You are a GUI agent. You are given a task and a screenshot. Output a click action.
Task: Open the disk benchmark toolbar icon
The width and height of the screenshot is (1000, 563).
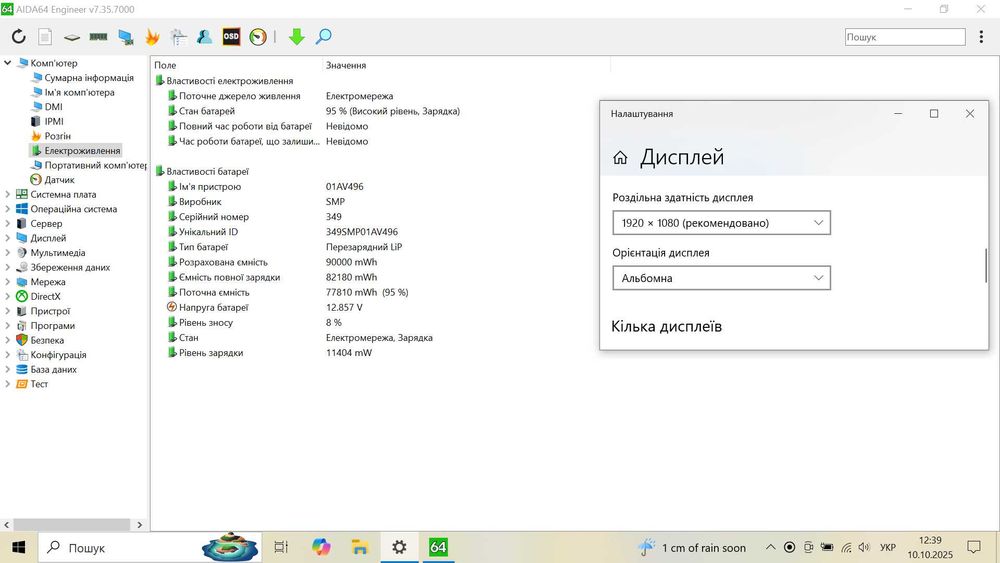point(71,38)
